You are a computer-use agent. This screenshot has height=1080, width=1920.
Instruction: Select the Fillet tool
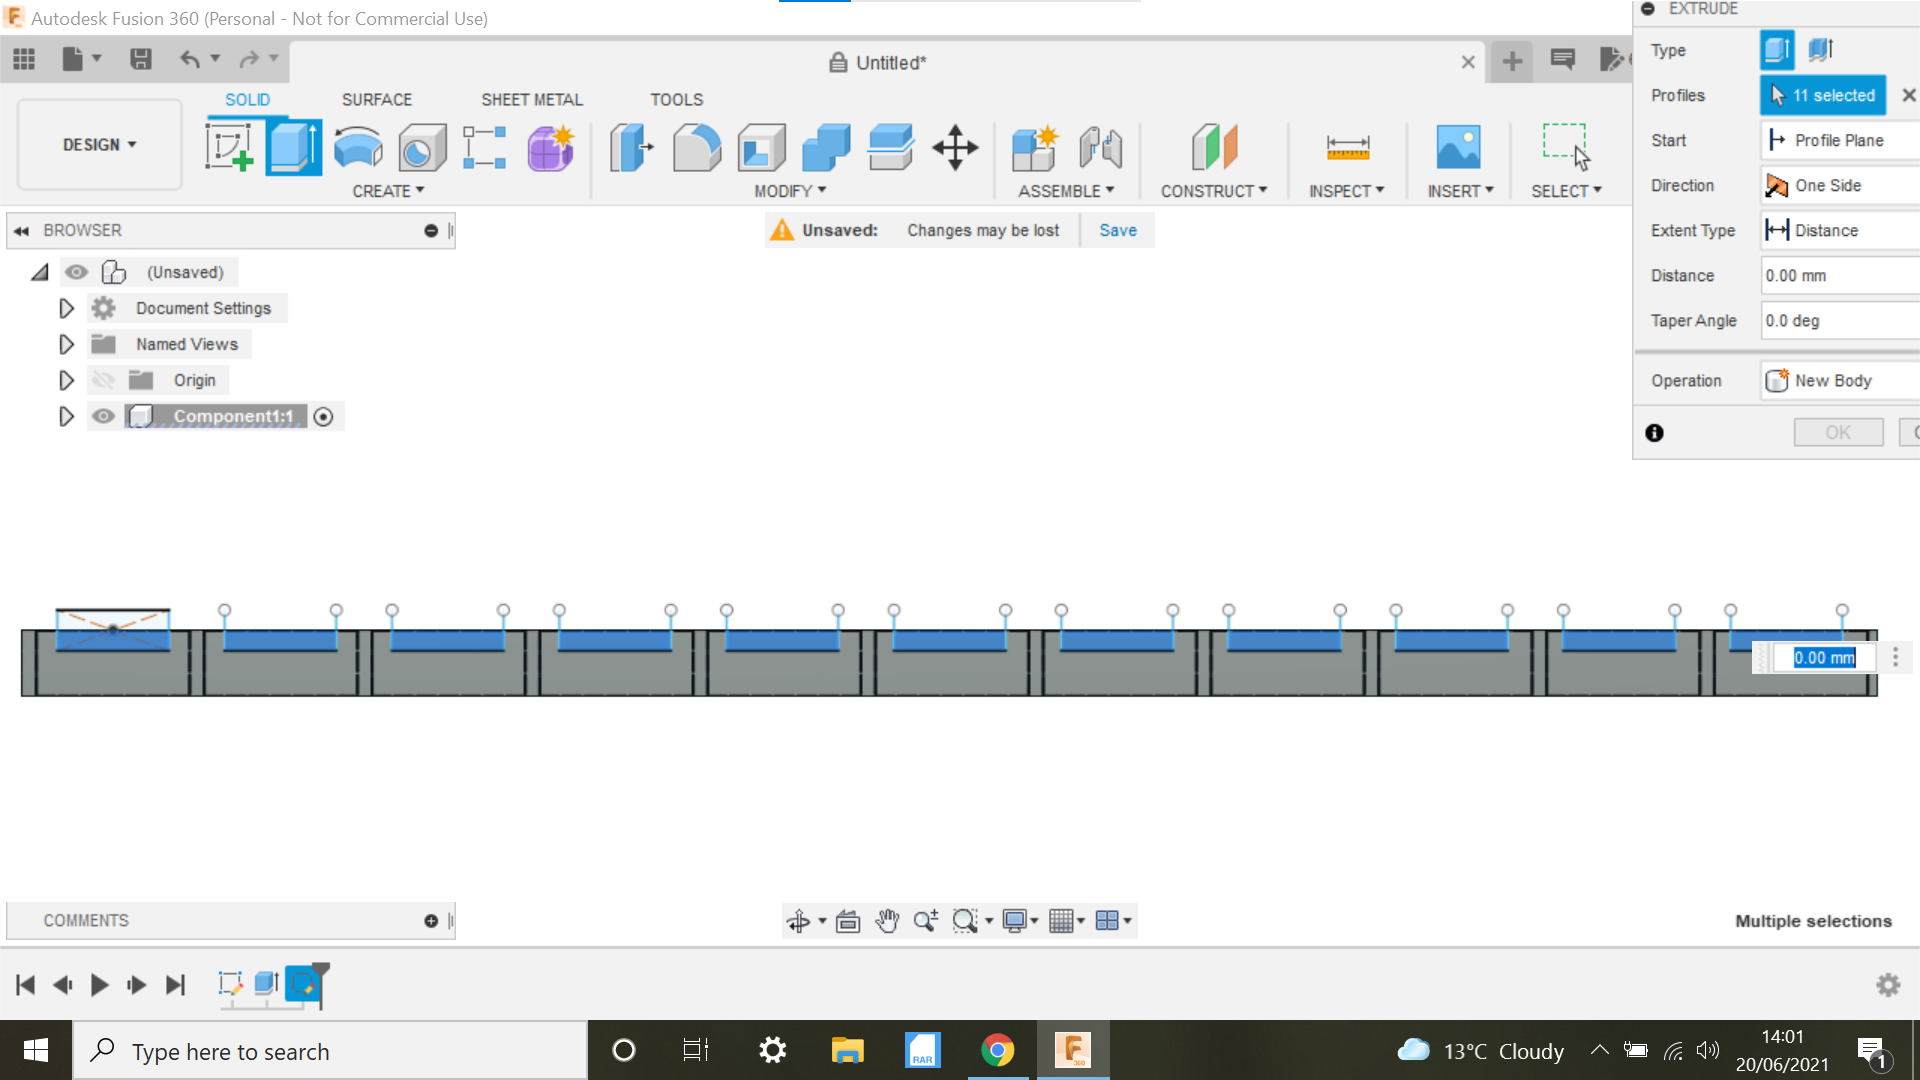[697, 146]
